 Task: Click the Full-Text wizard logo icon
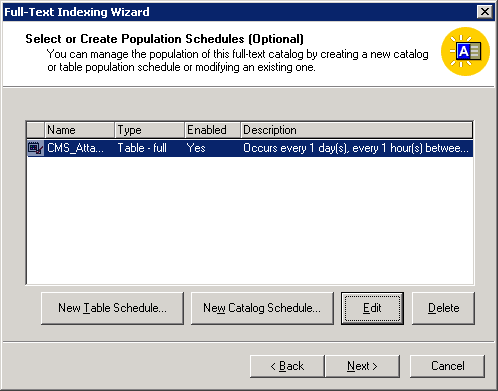[465, 52]
